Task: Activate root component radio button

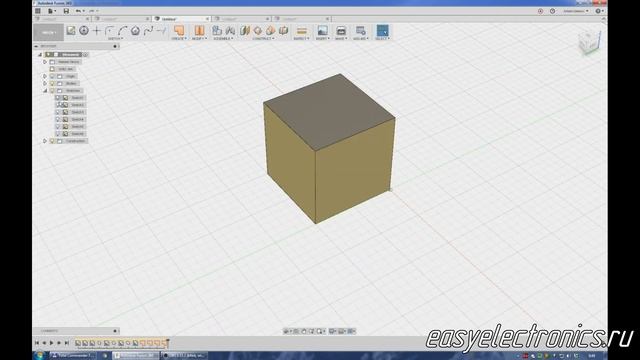Action: click(86, 54)
